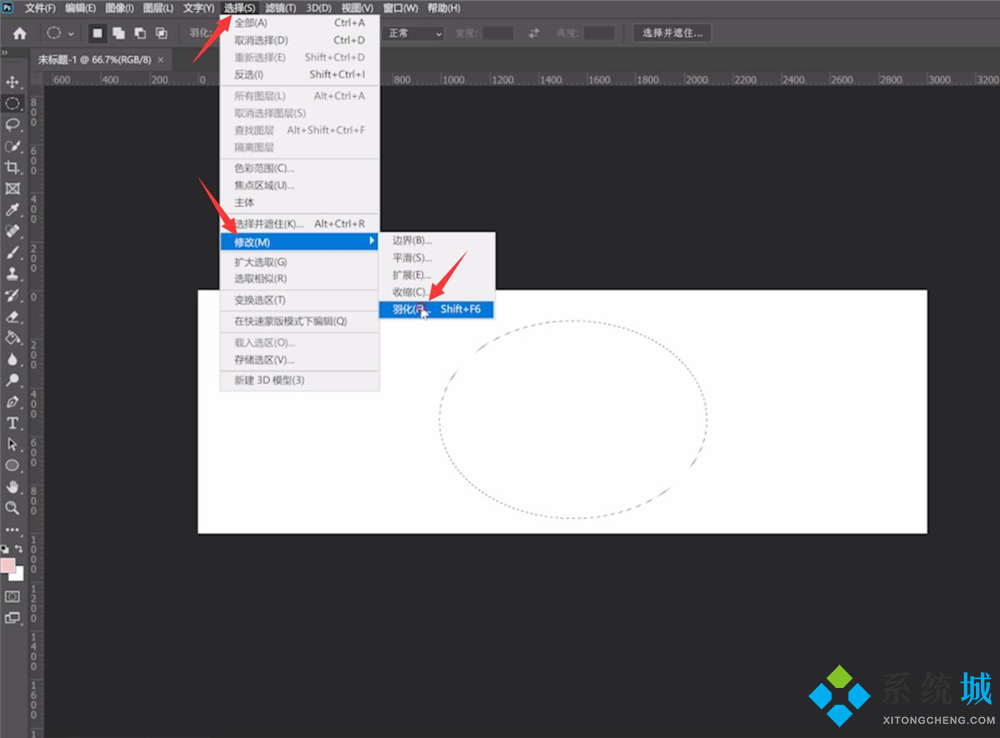This screenshot has width=1000, height=738.
Task: Choose the Type (T) tool
Action: coord(13,423)
